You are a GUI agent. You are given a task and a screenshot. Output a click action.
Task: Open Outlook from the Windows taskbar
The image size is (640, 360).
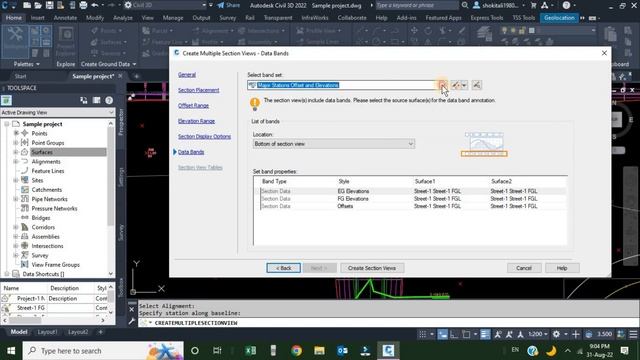(x=342, y=351)
